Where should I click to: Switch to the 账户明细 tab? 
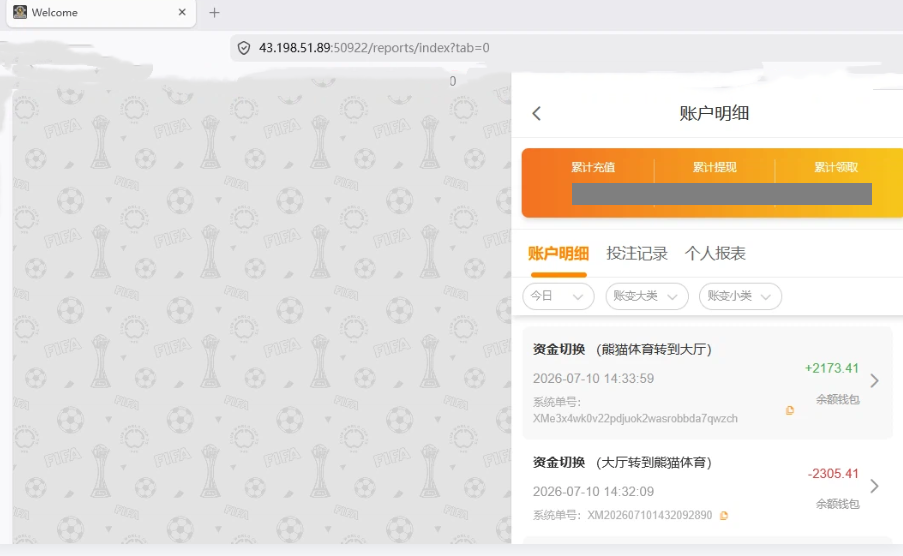click(x=558, y=254)
